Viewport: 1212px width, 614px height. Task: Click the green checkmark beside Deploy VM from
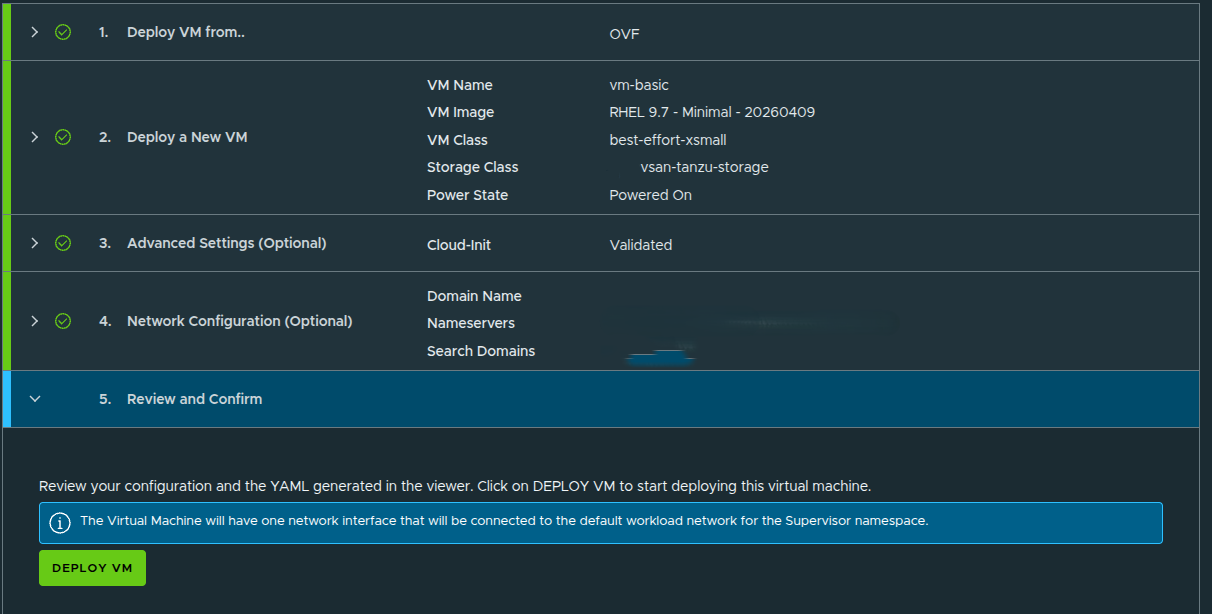click(62, 32)
